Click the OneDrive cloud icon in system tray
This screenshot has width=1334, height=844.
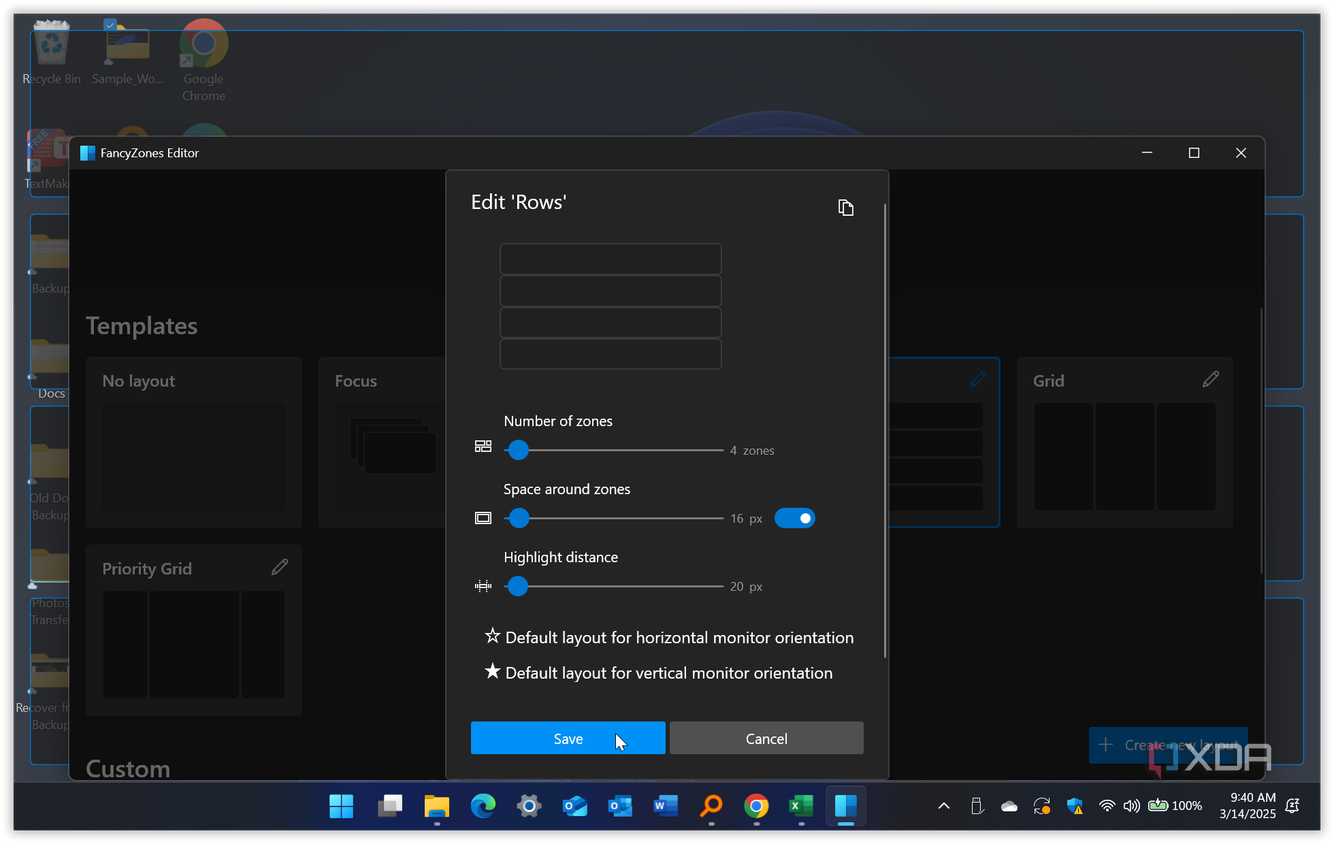[1009, 806]
